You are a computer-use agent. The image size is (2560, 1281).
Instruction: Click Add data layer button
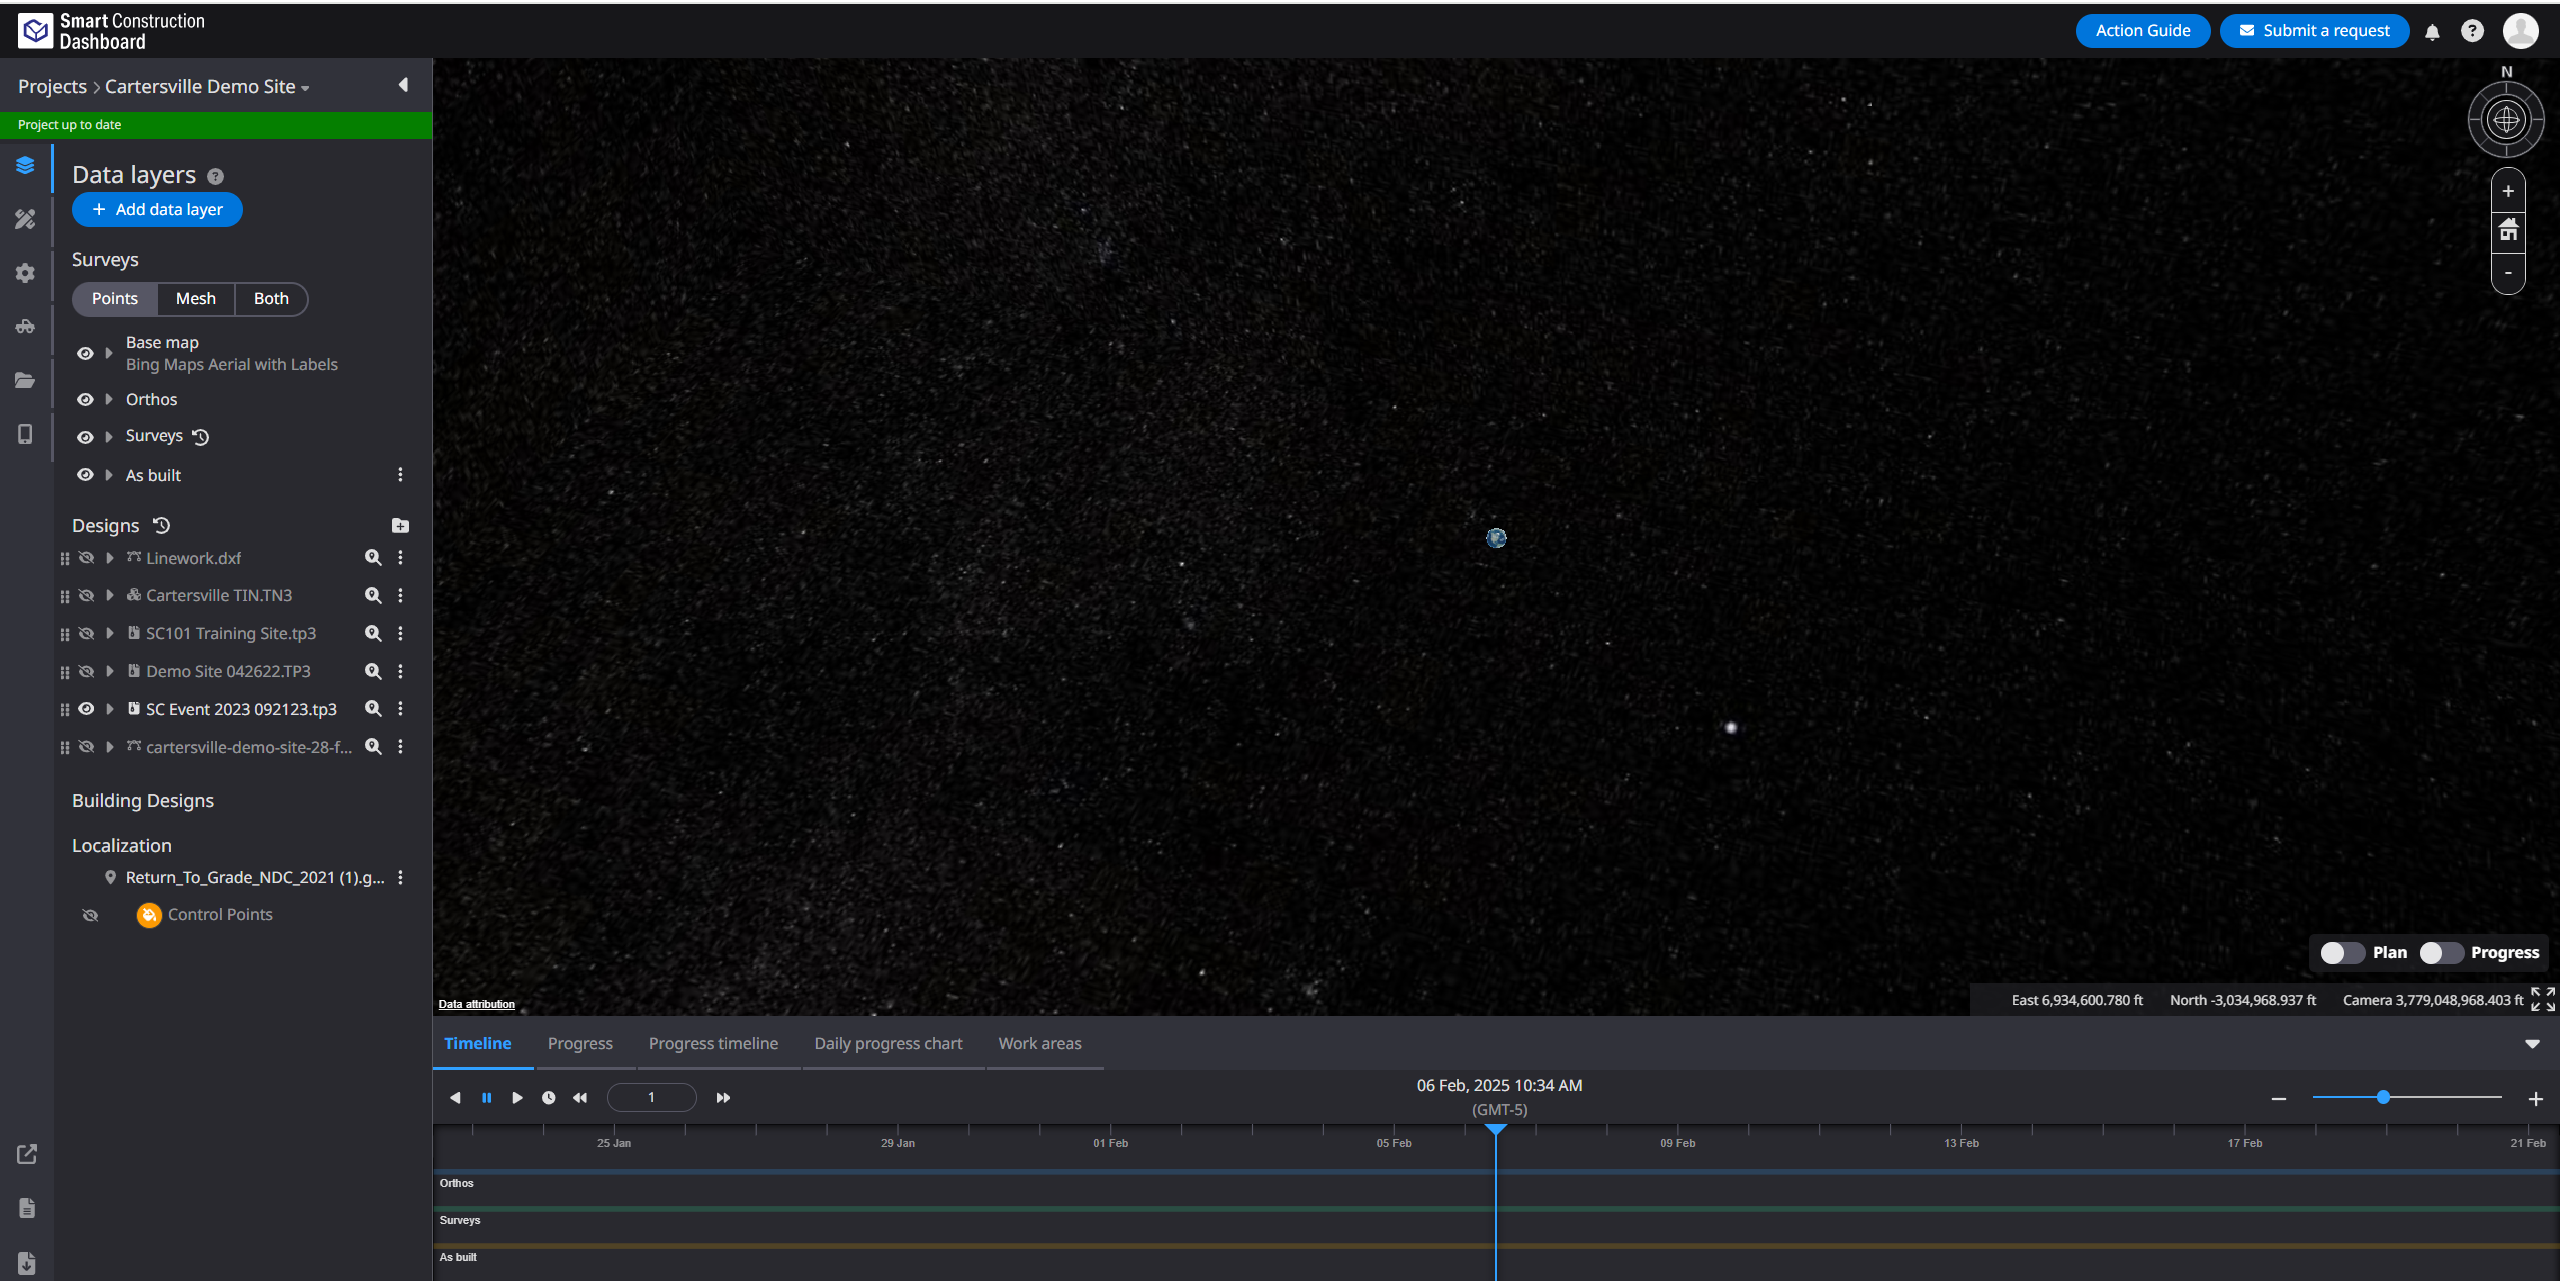click(x=157, y=210)
